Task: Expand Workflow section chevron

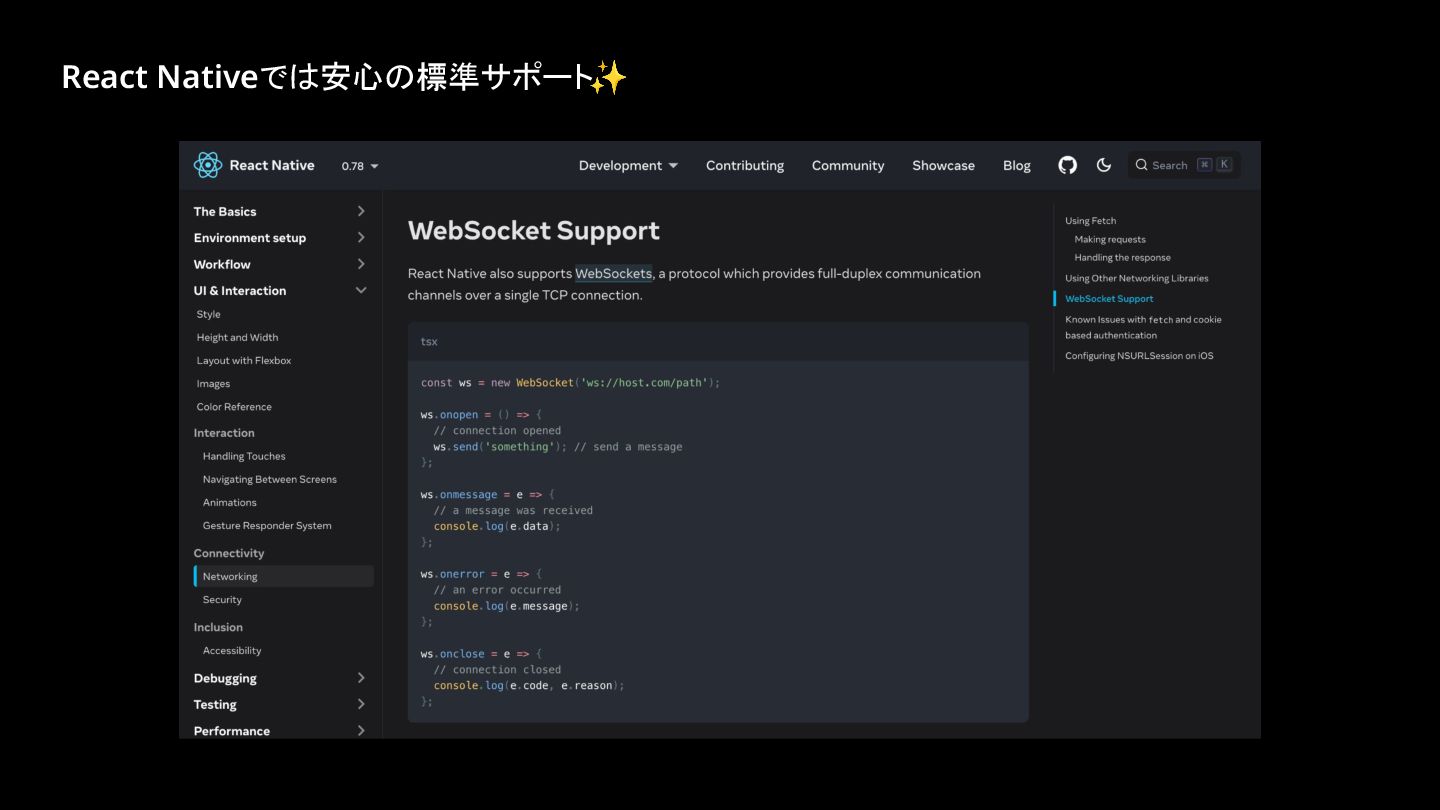Action: click(361, 264)
